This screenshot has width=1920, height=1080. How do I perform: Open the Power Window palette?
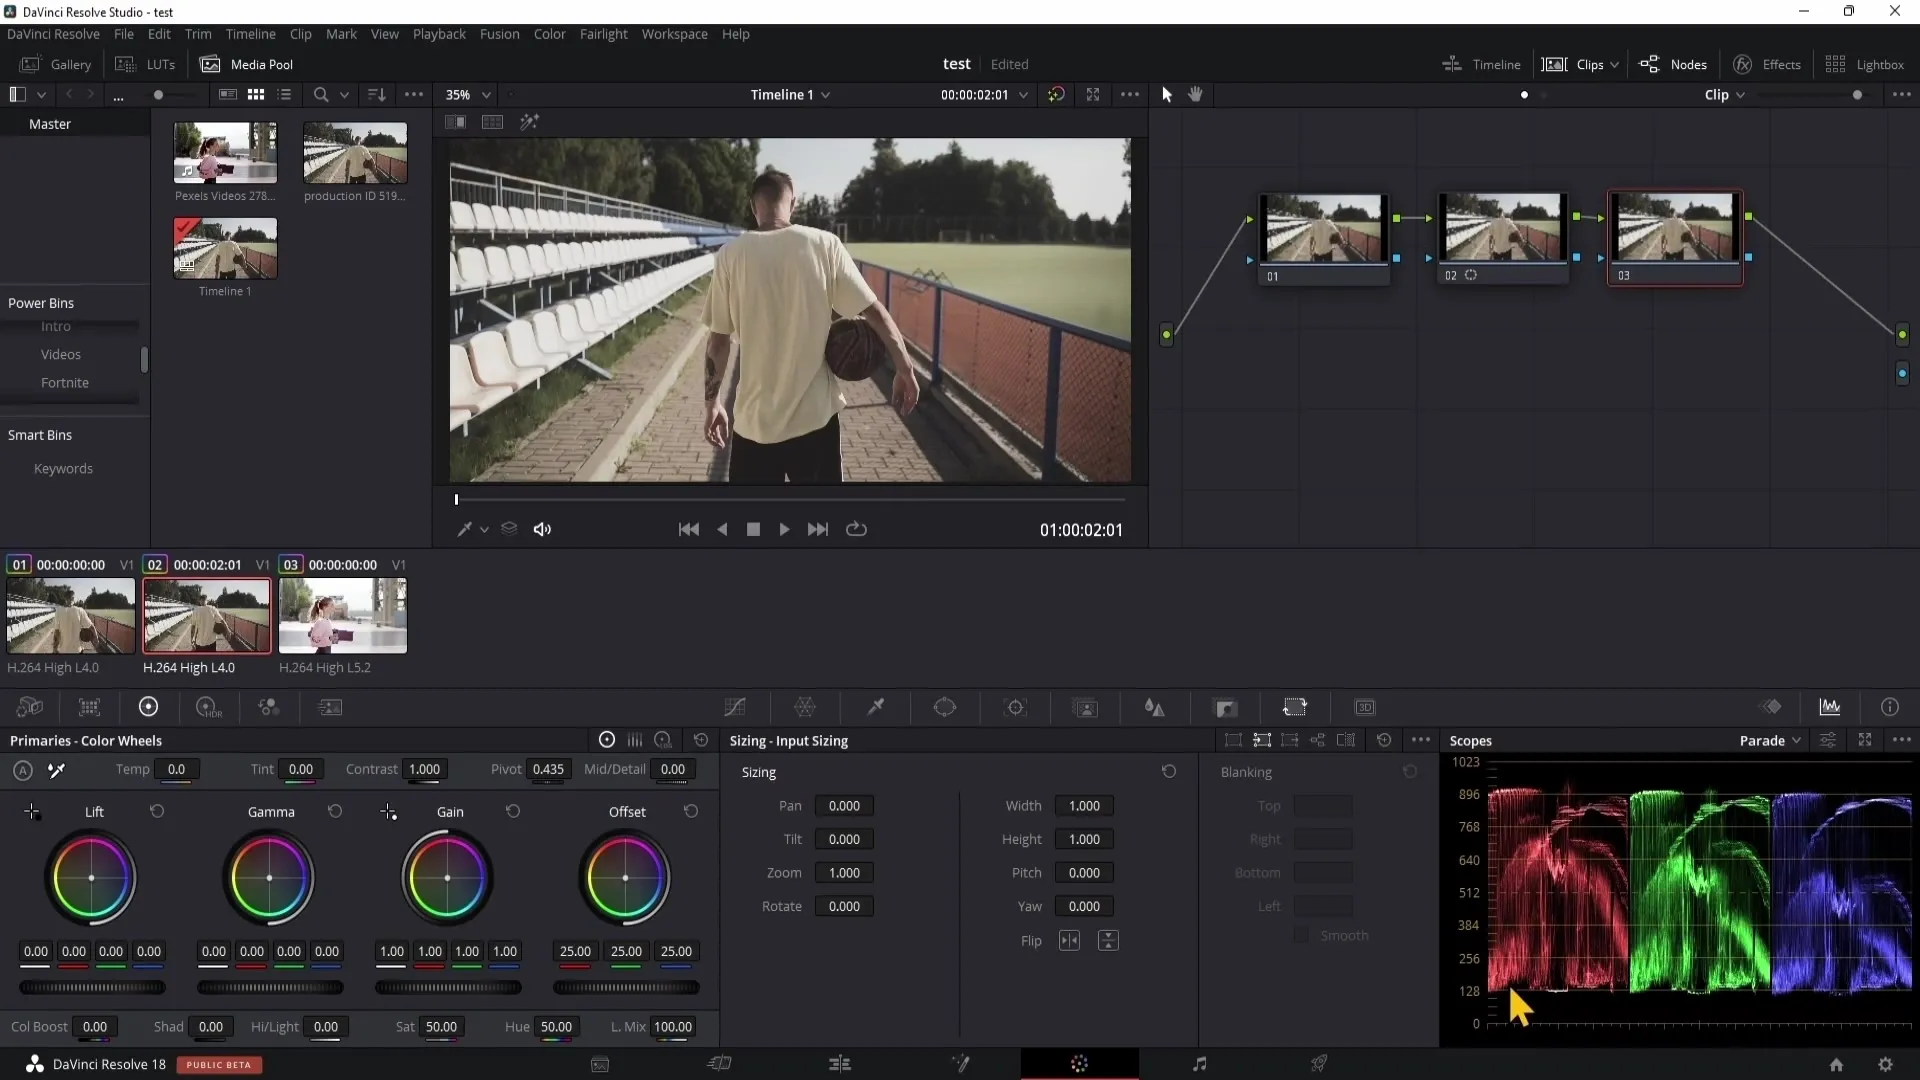(x=945, y=708)
